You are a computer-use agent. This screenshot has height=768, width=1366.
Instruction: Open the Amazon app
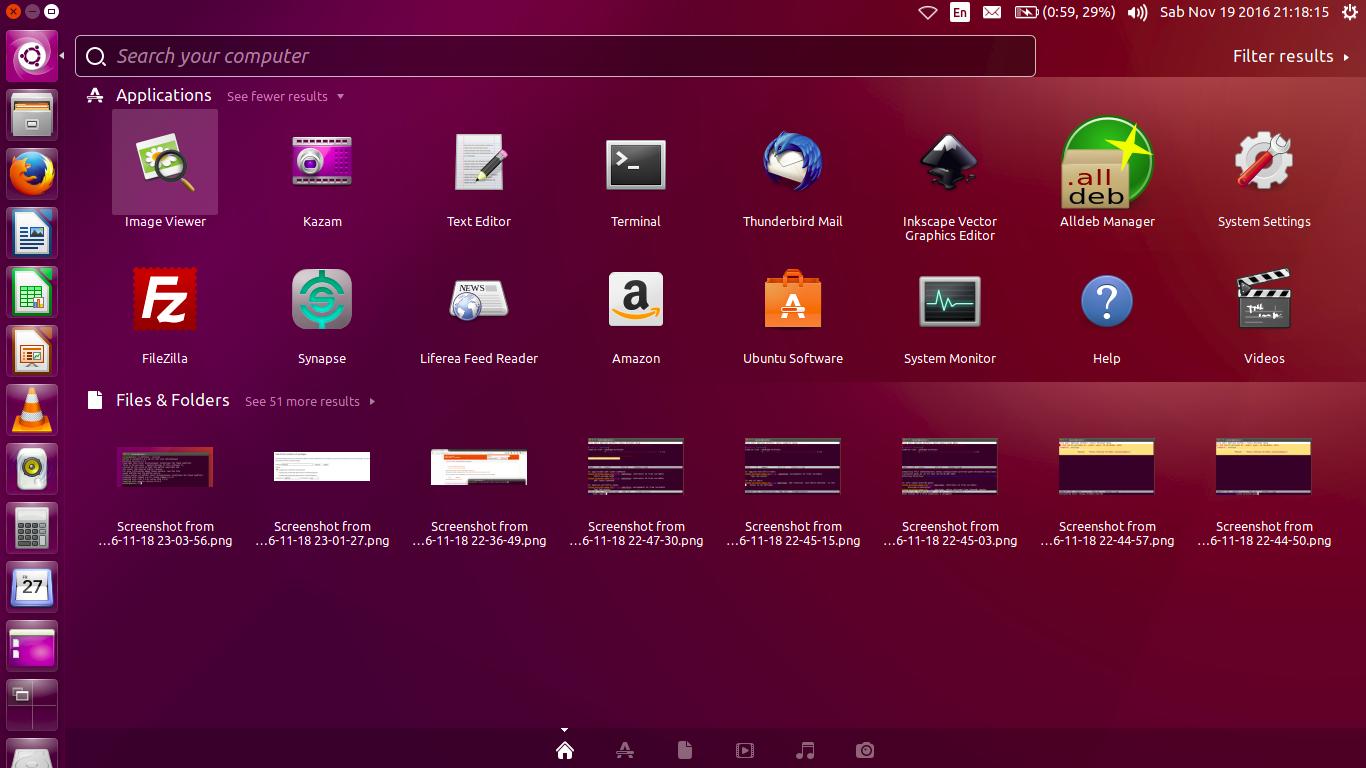click(636, 299)
